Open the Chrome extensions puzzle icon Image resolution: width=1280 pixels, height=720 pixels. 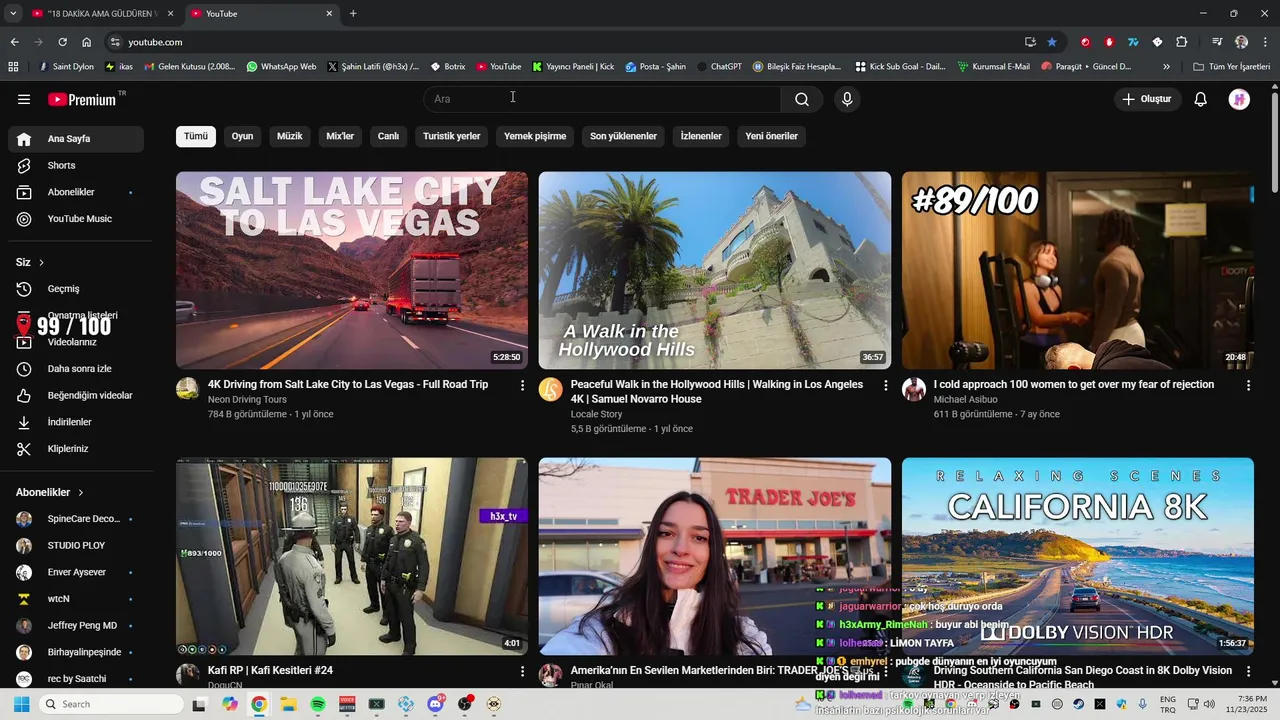pos(1182,42)
